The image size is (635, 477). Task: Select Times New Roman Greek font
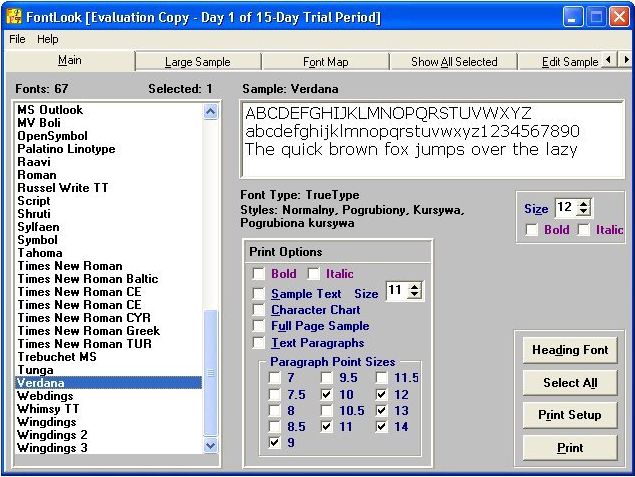coord(109,331)
